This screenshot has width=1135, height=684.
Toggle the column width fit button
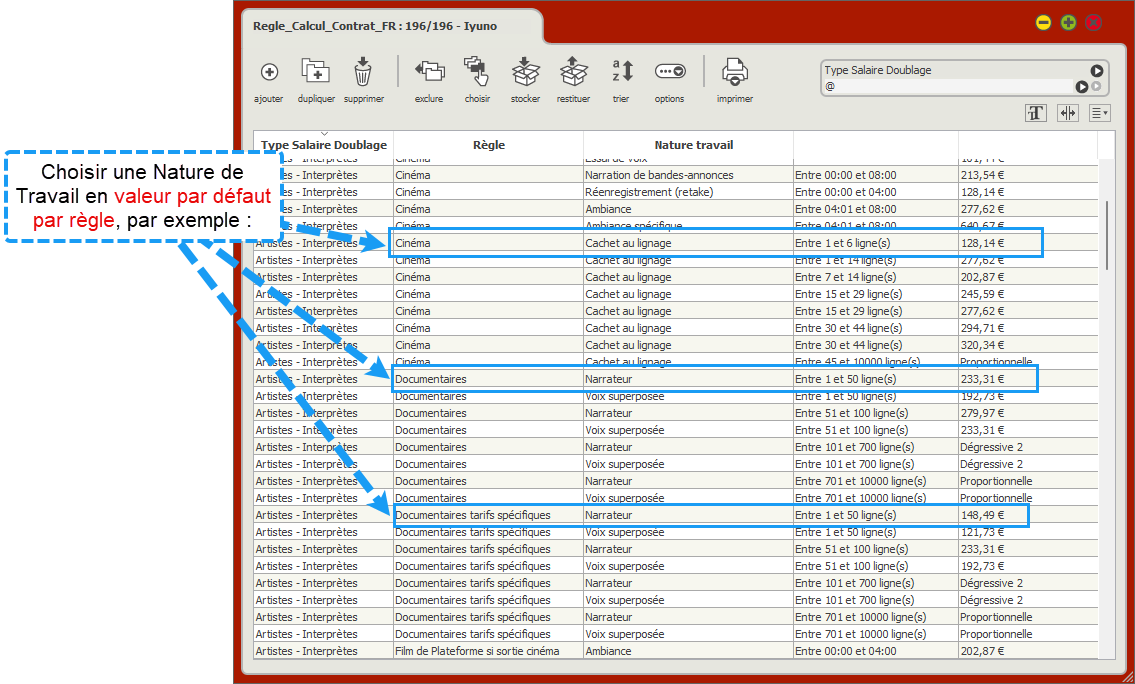(1067, 113)
